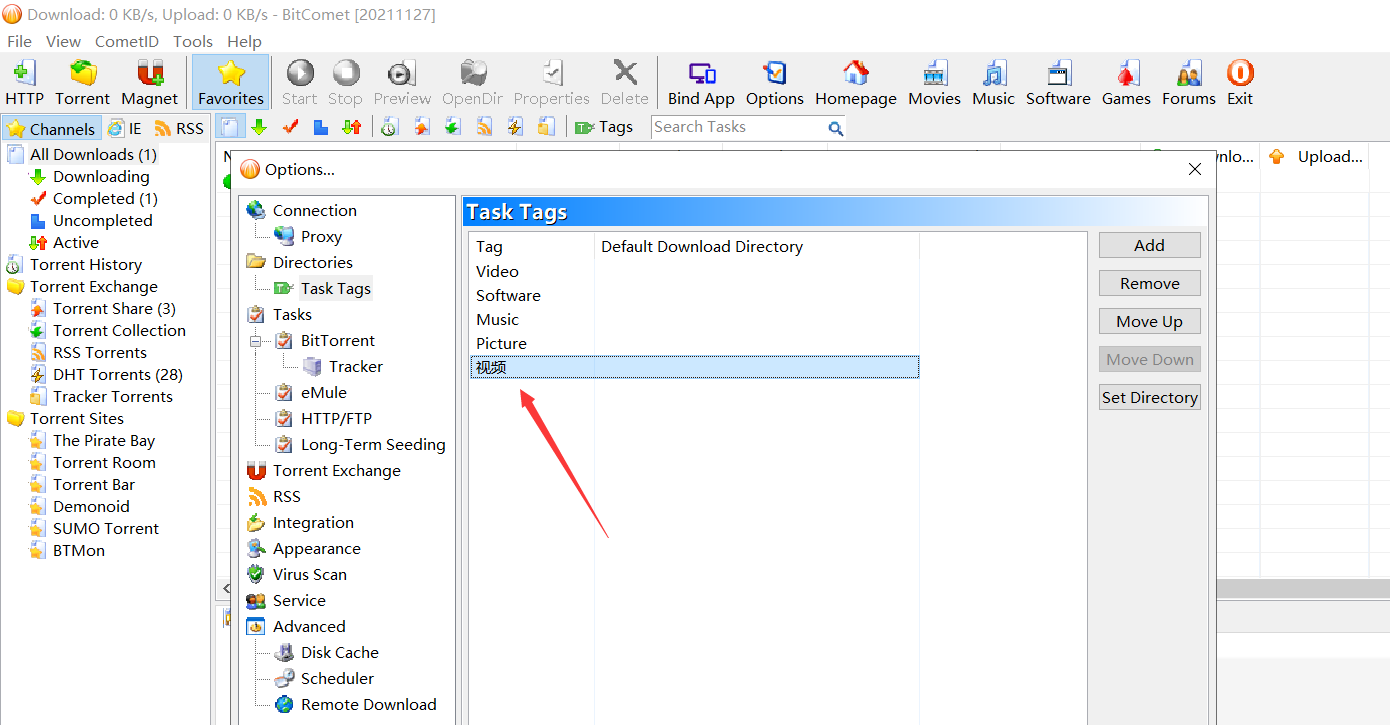Click the Tags toolbar button

point(604,127)
